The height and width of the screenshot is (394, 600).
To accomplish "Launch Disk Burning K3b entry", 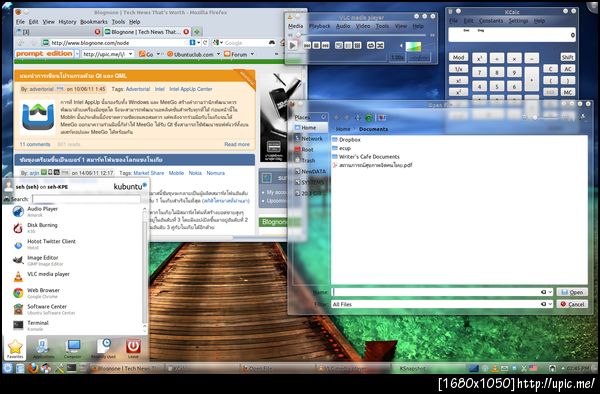I will coord(77,228).
